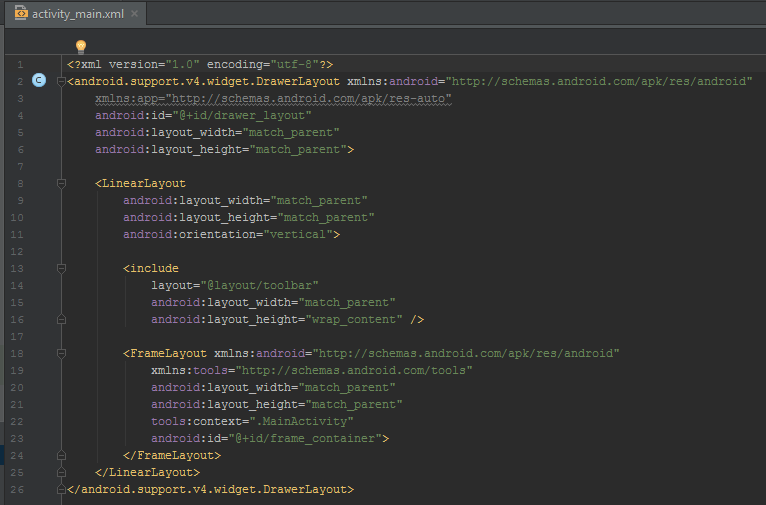Click the </FrameLayout> closing tag
The image size is (766, 505).
172,455
